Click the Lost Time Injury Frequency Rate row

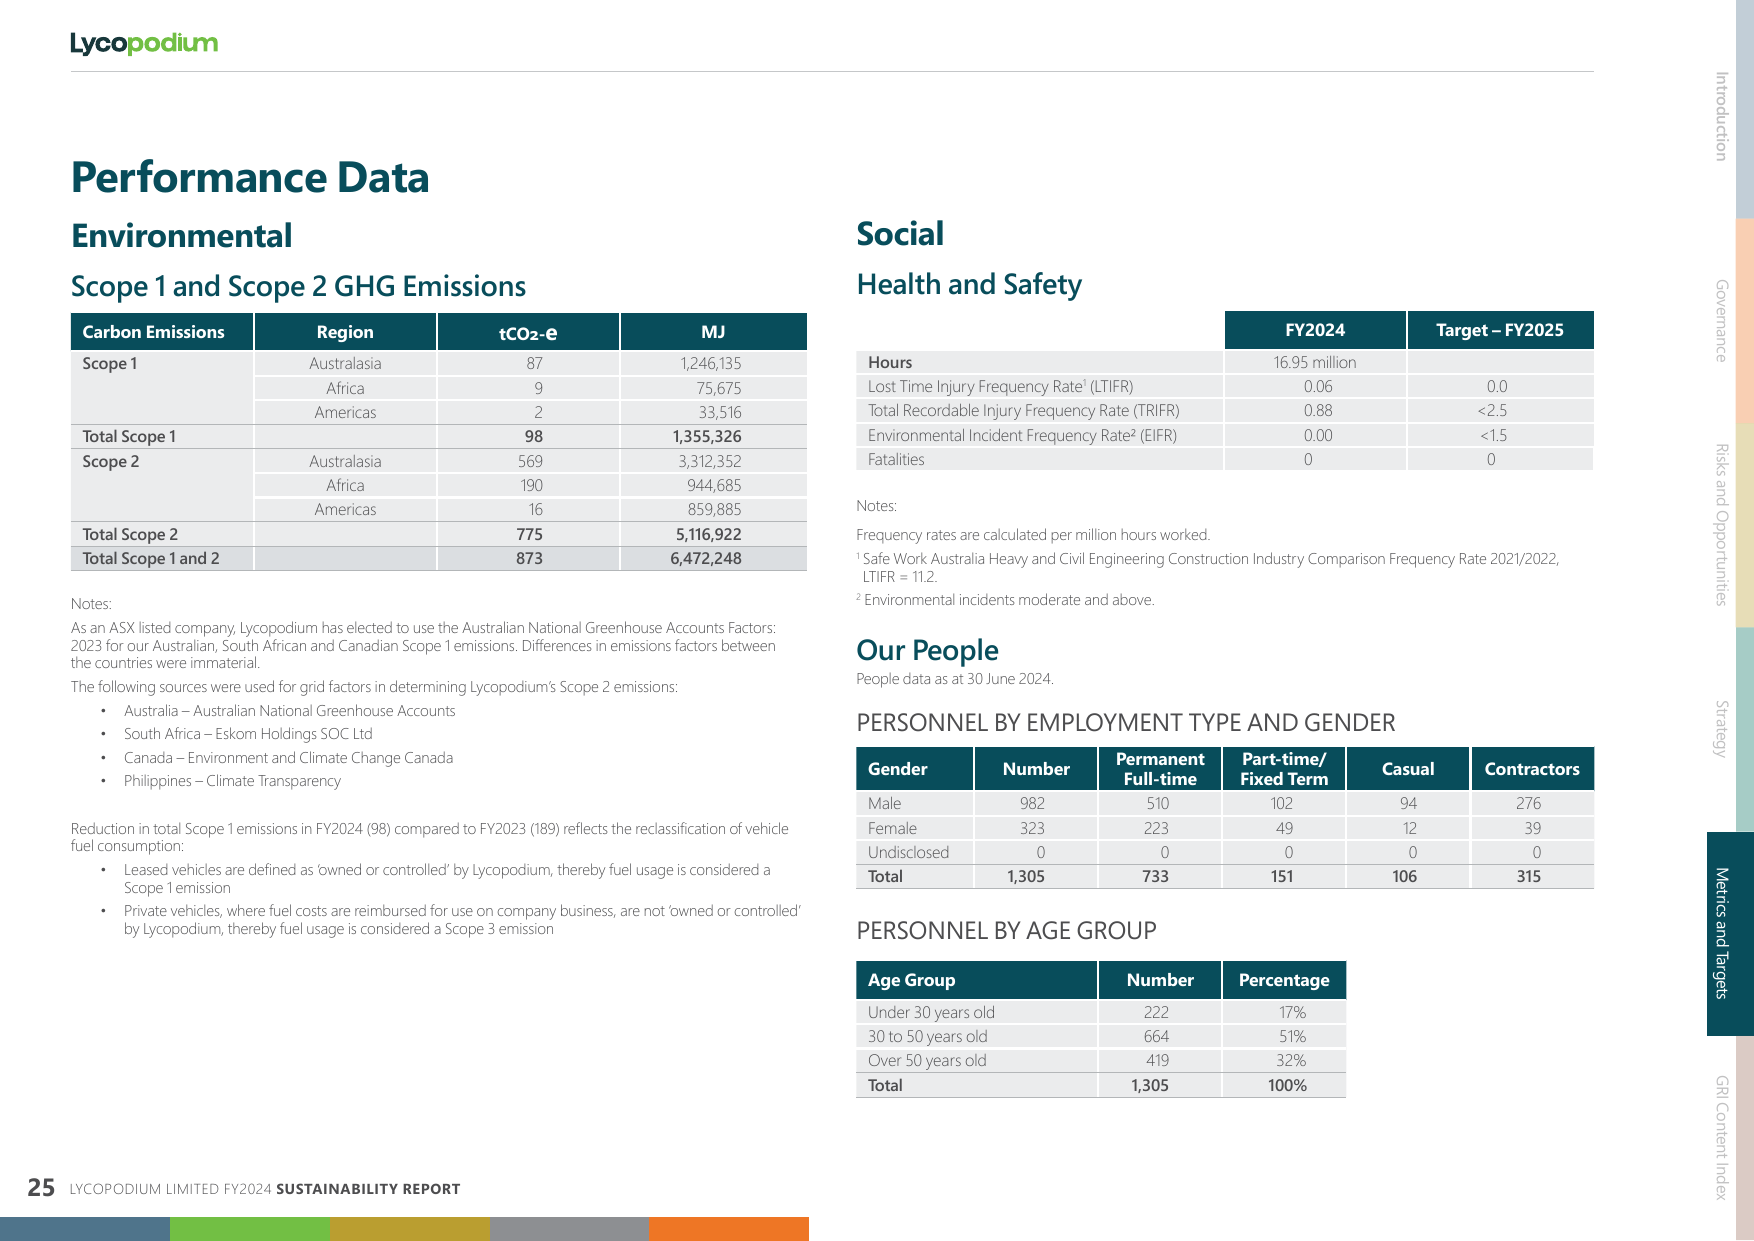point(1225,386)
